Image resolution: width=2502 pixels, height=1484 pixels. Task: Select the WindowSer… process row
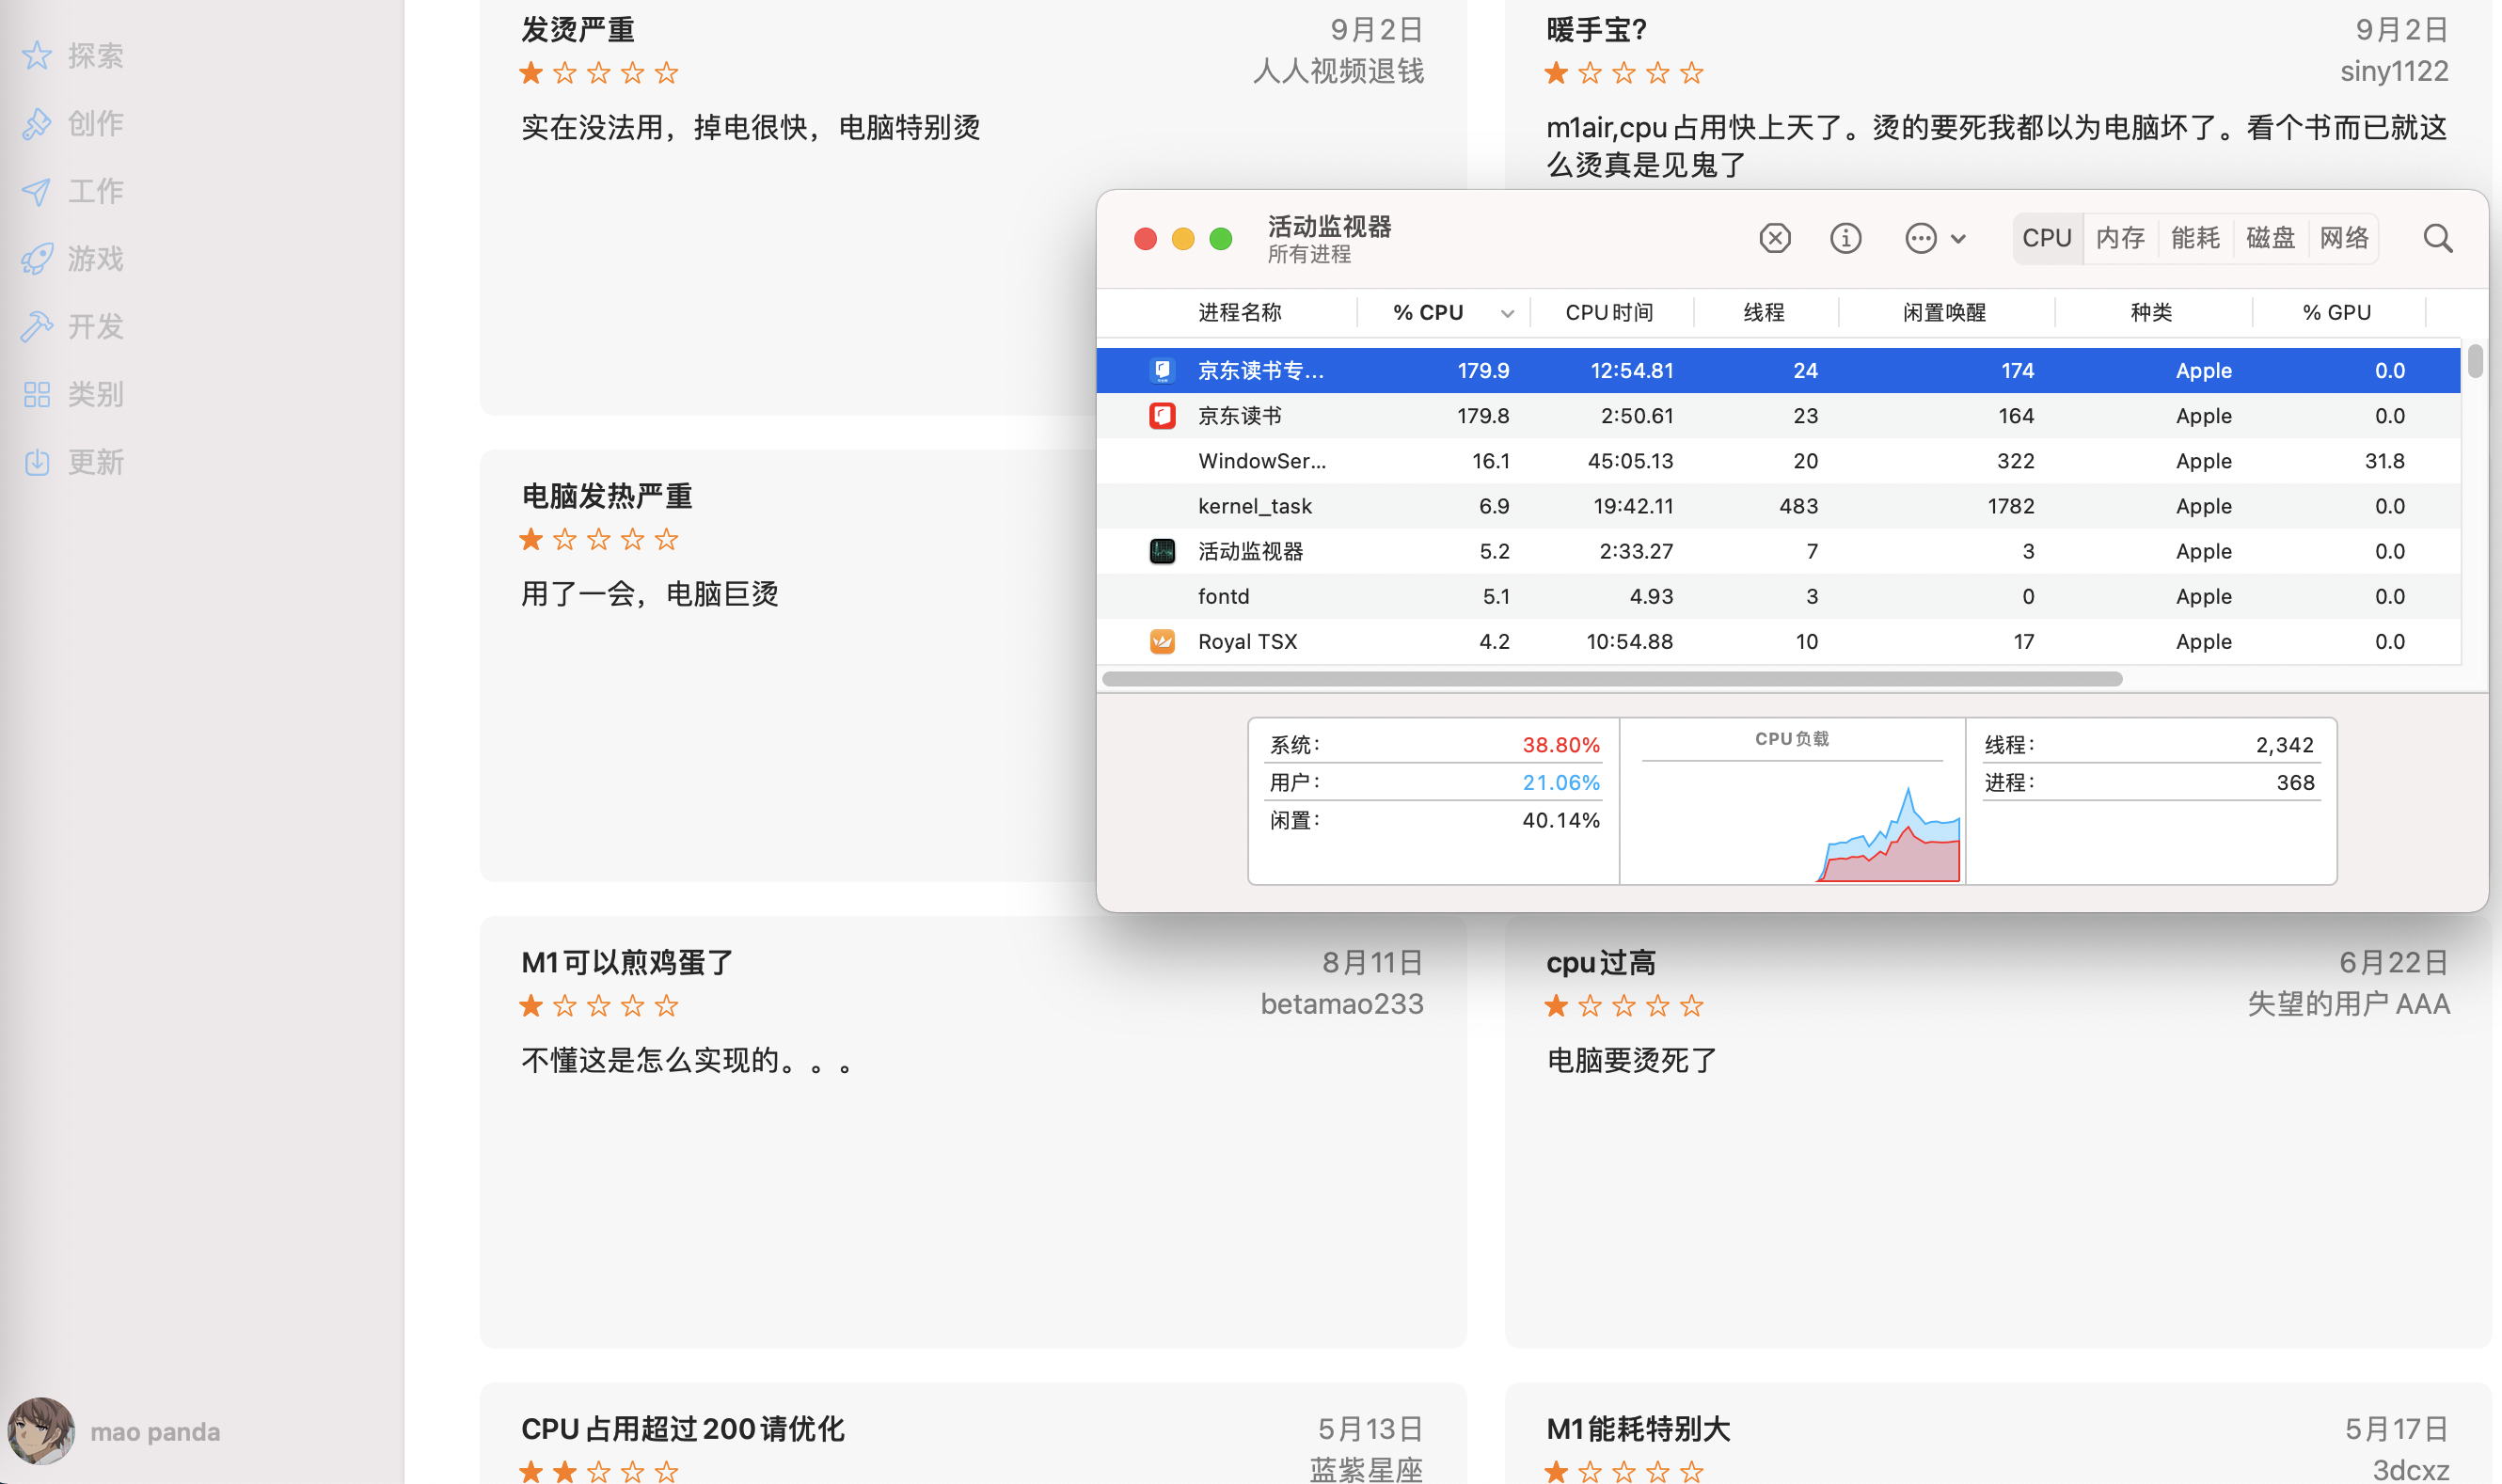coord(1778,461)
